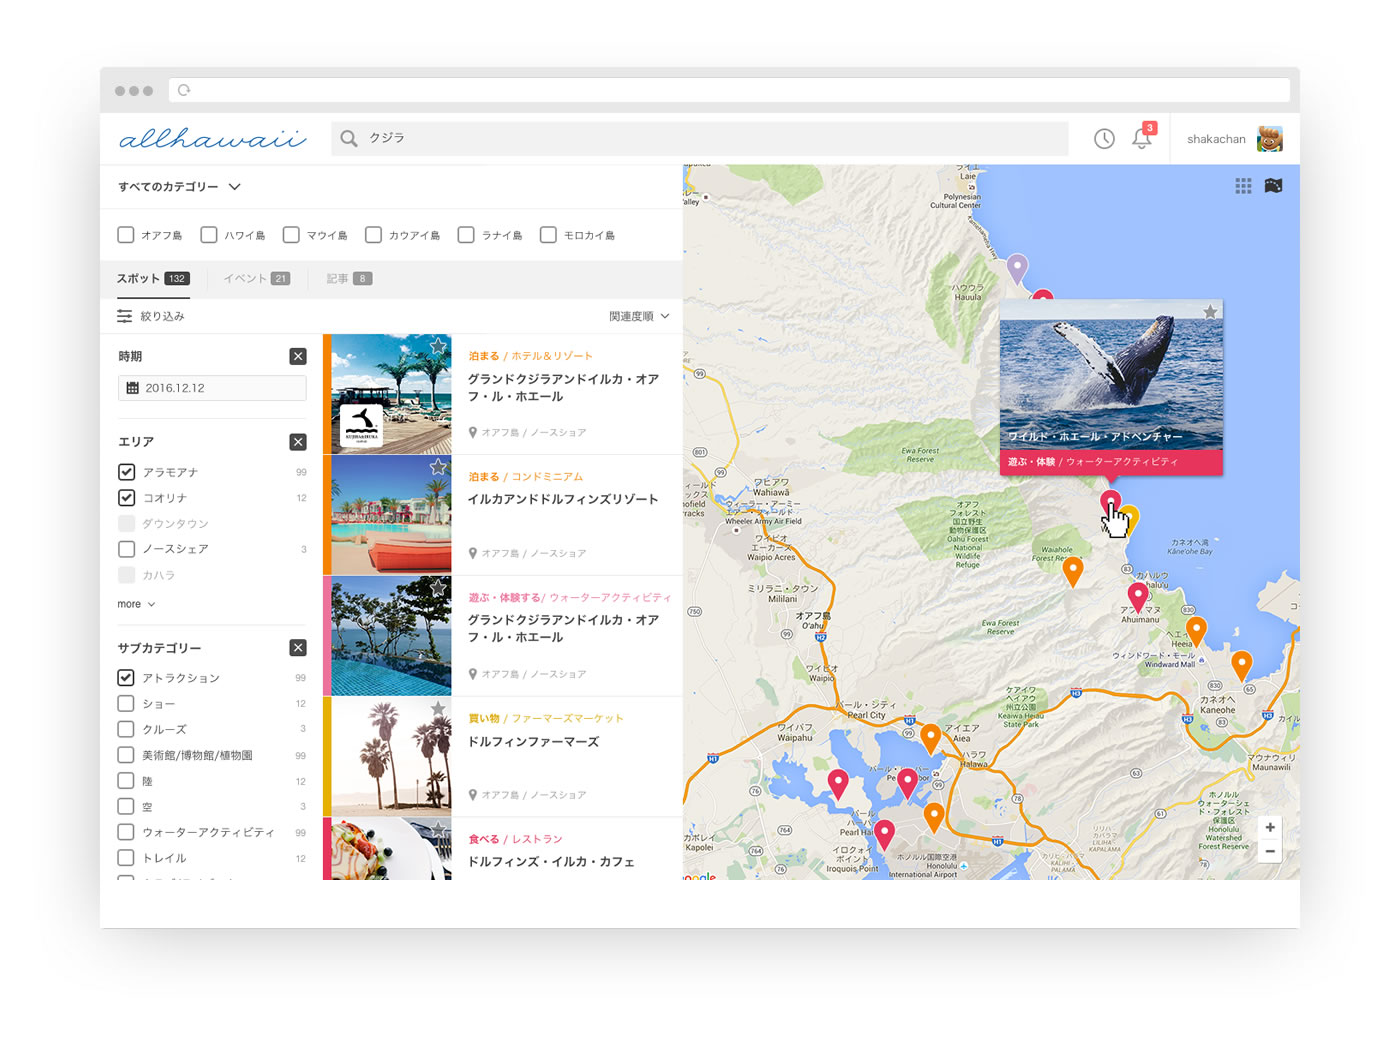Open the 絞り込み filter icon

click(124, 316)
